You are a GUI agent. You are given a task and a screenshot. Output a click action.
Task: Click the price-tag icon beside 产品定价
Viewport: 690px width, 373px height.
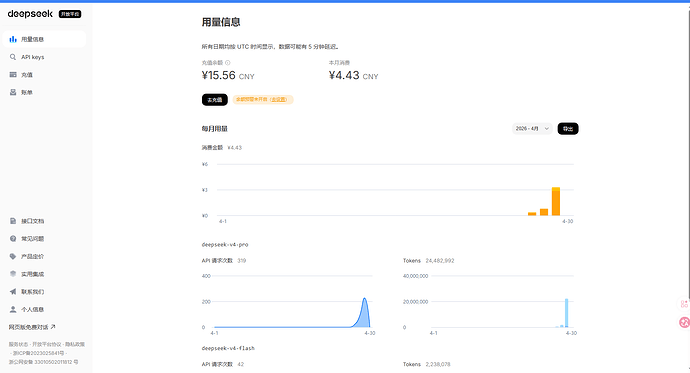[x=13, y=256]
